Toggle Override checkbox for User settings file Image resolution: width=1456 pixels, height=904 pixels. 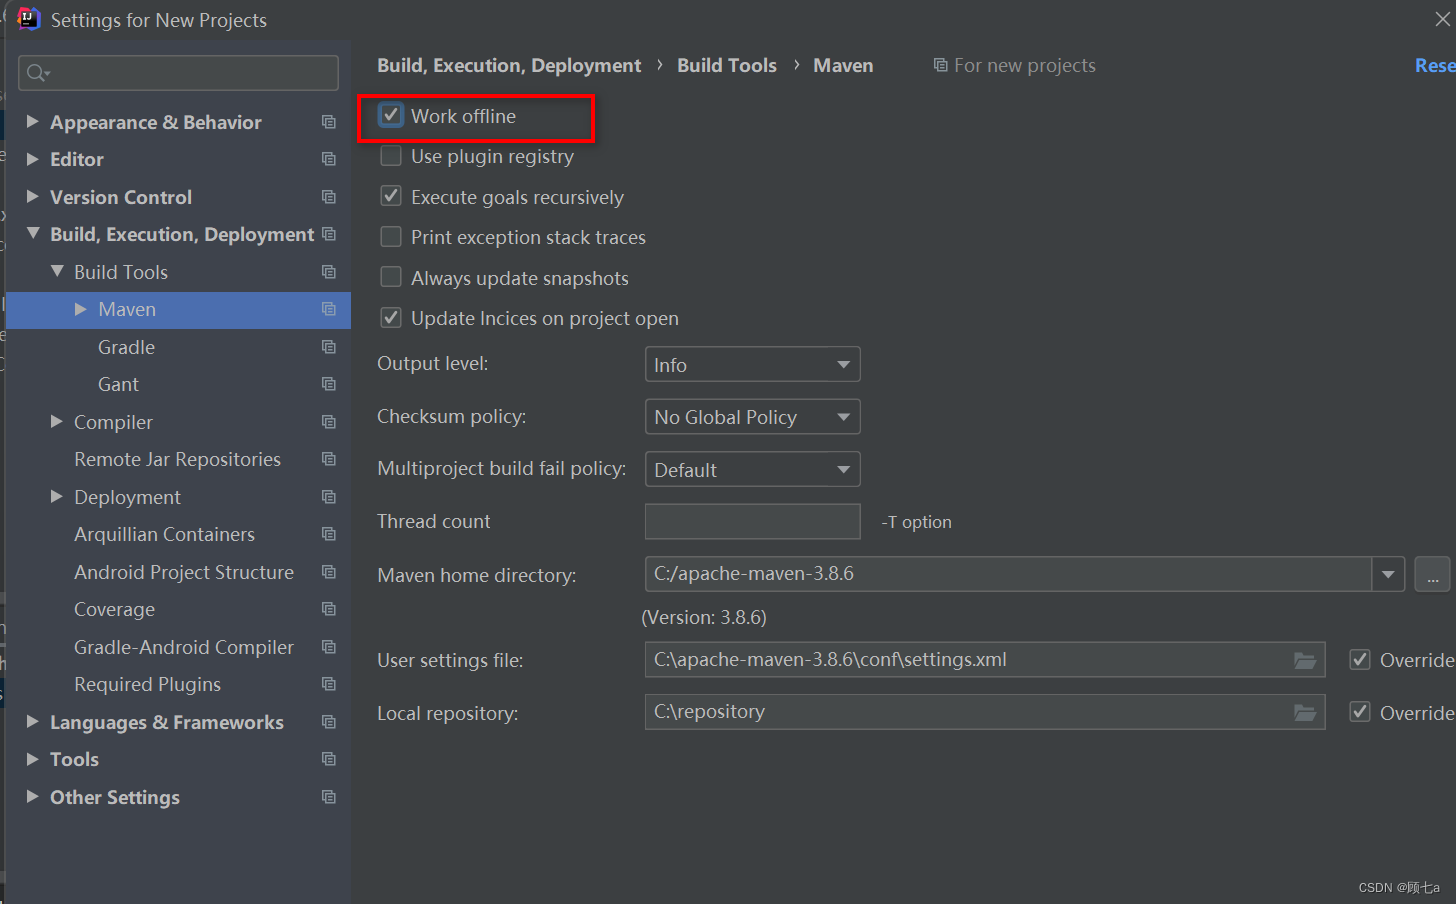point(1360,659)
